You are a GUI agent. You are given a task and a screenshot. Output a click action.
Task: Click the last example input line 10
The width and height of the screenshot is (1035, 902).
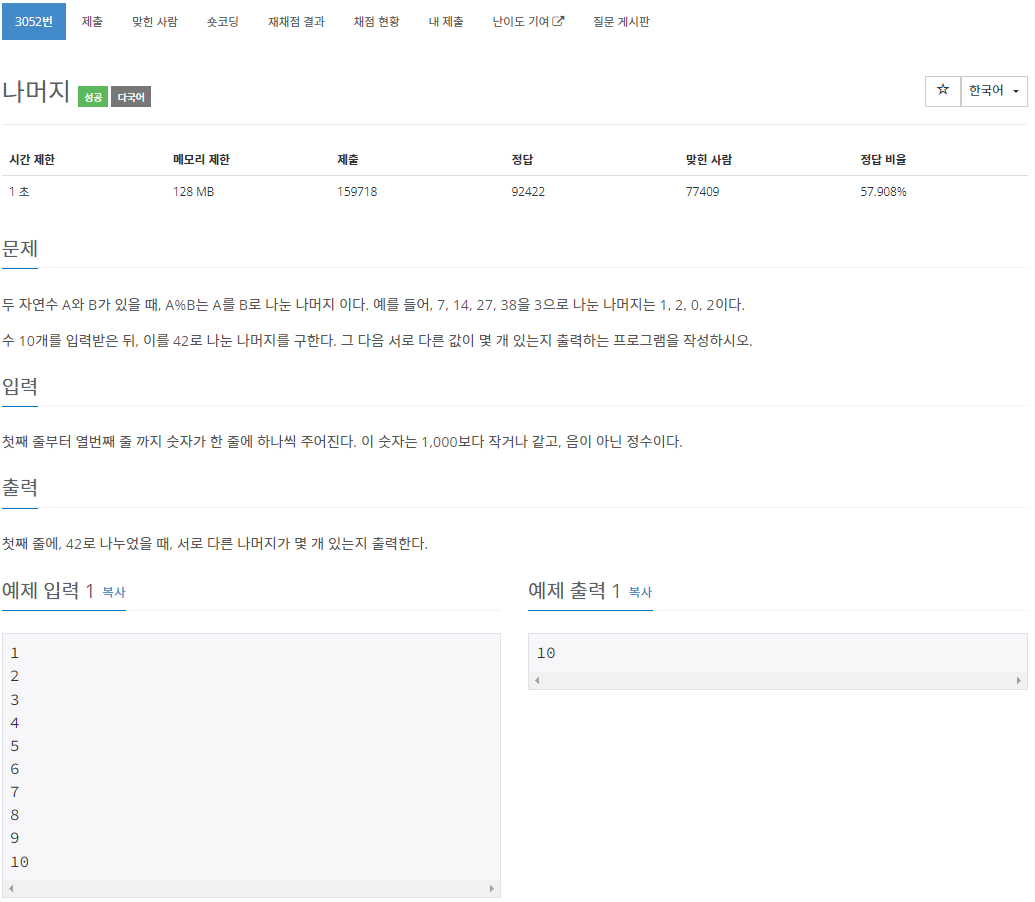(x=19, y=862)
